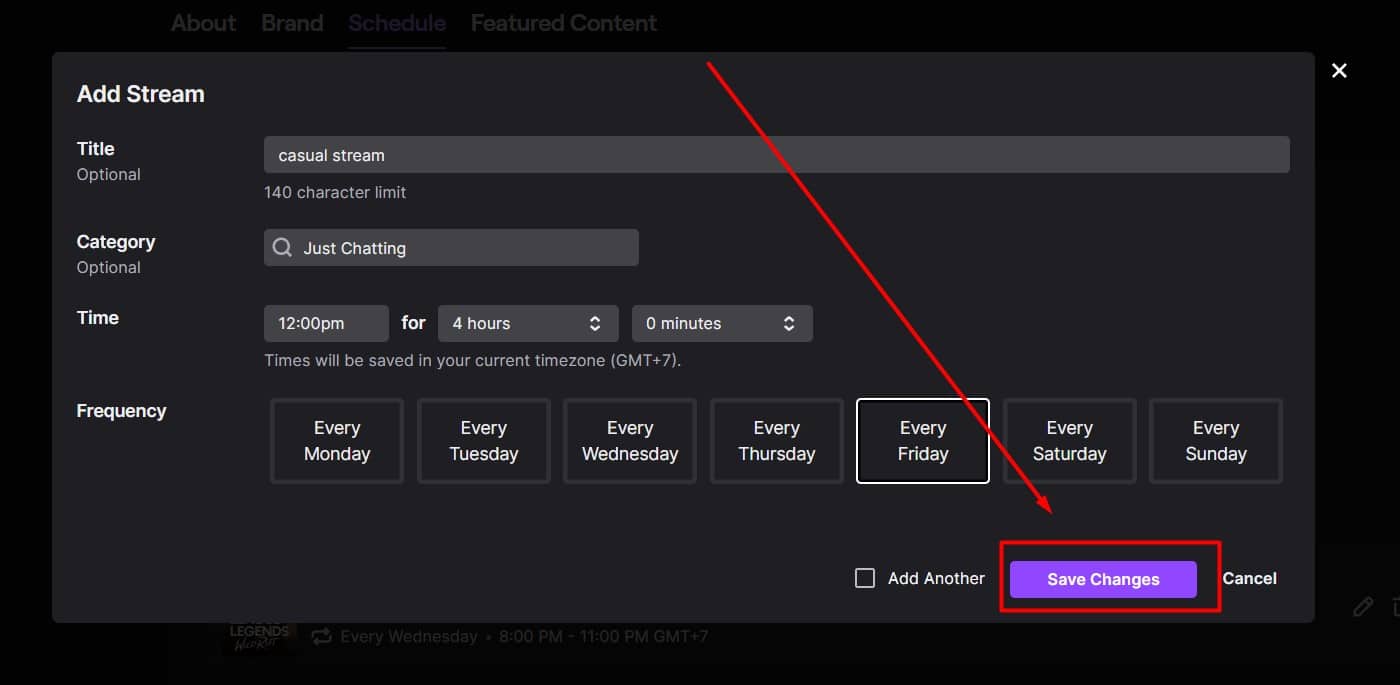Click the recurring repeat icon next to Every Wednesday
Viewport: 1400px width, 685px height.
point(319,636)
